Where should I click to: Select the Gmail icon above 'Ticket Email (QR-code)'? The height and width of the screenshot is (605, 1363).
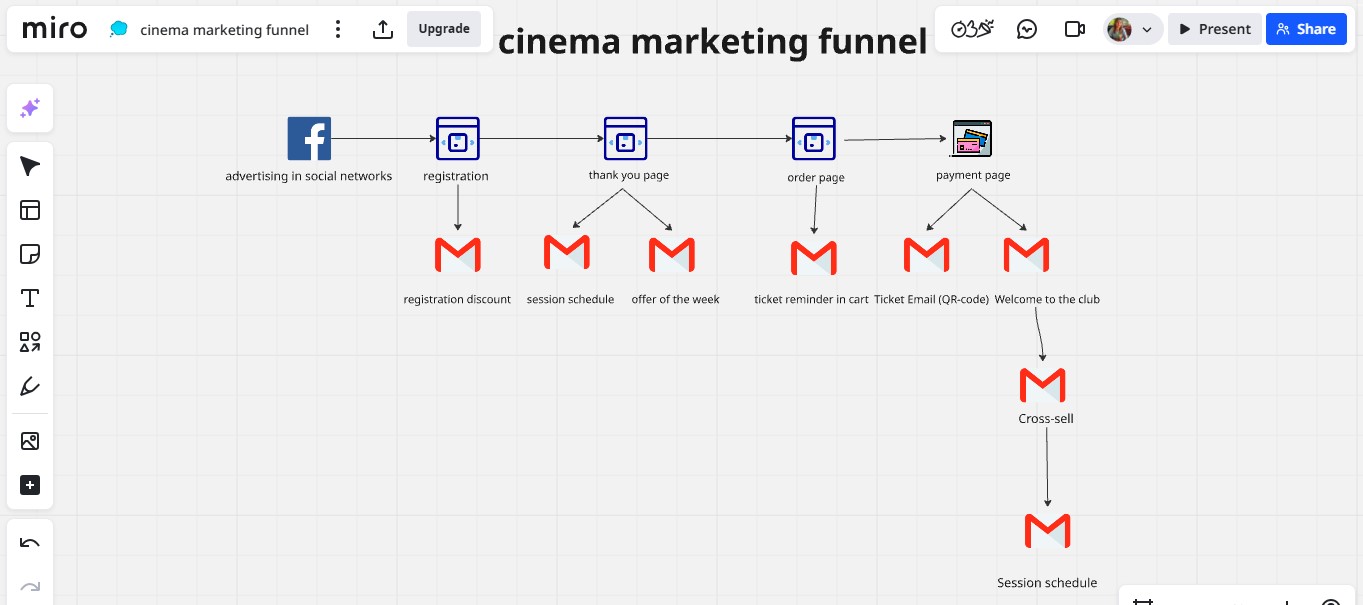click(x=926, y=254)
